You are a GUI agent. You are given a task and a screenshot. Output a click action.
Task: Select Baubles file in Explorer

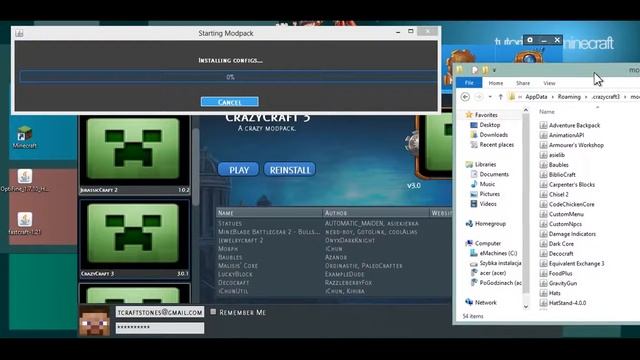point(554,165)
